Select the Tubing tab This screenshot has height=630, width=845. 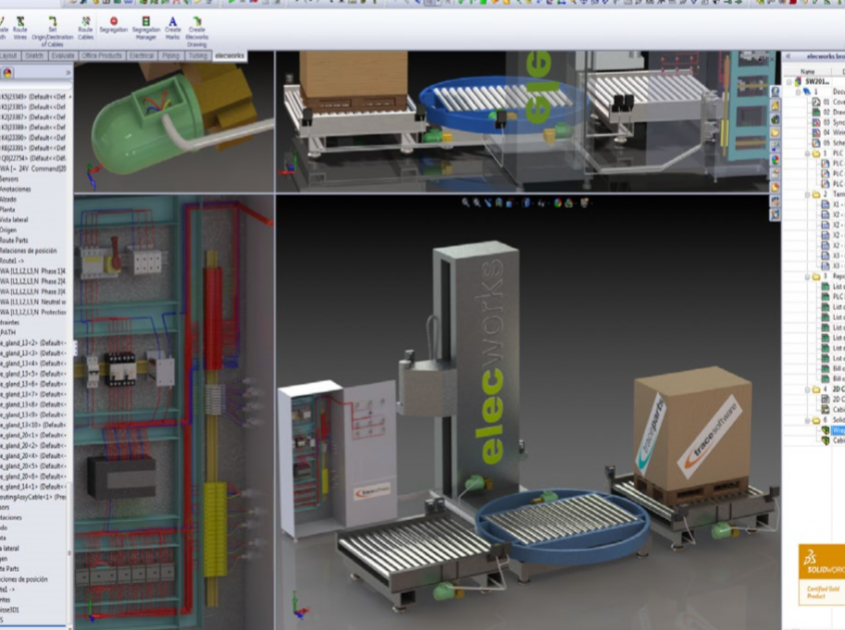198,56
